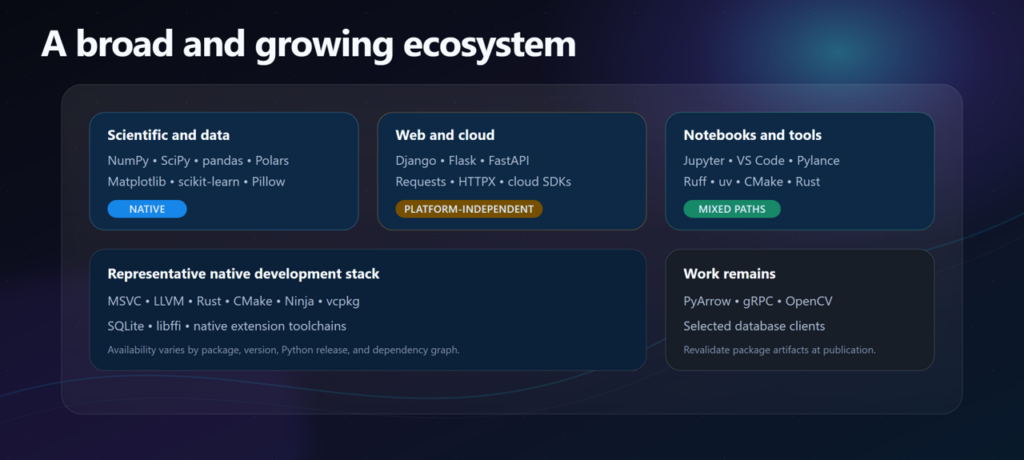
Task: Click the line starting with 'MSVC • LLVM'
Action: (x=234, y=302)
